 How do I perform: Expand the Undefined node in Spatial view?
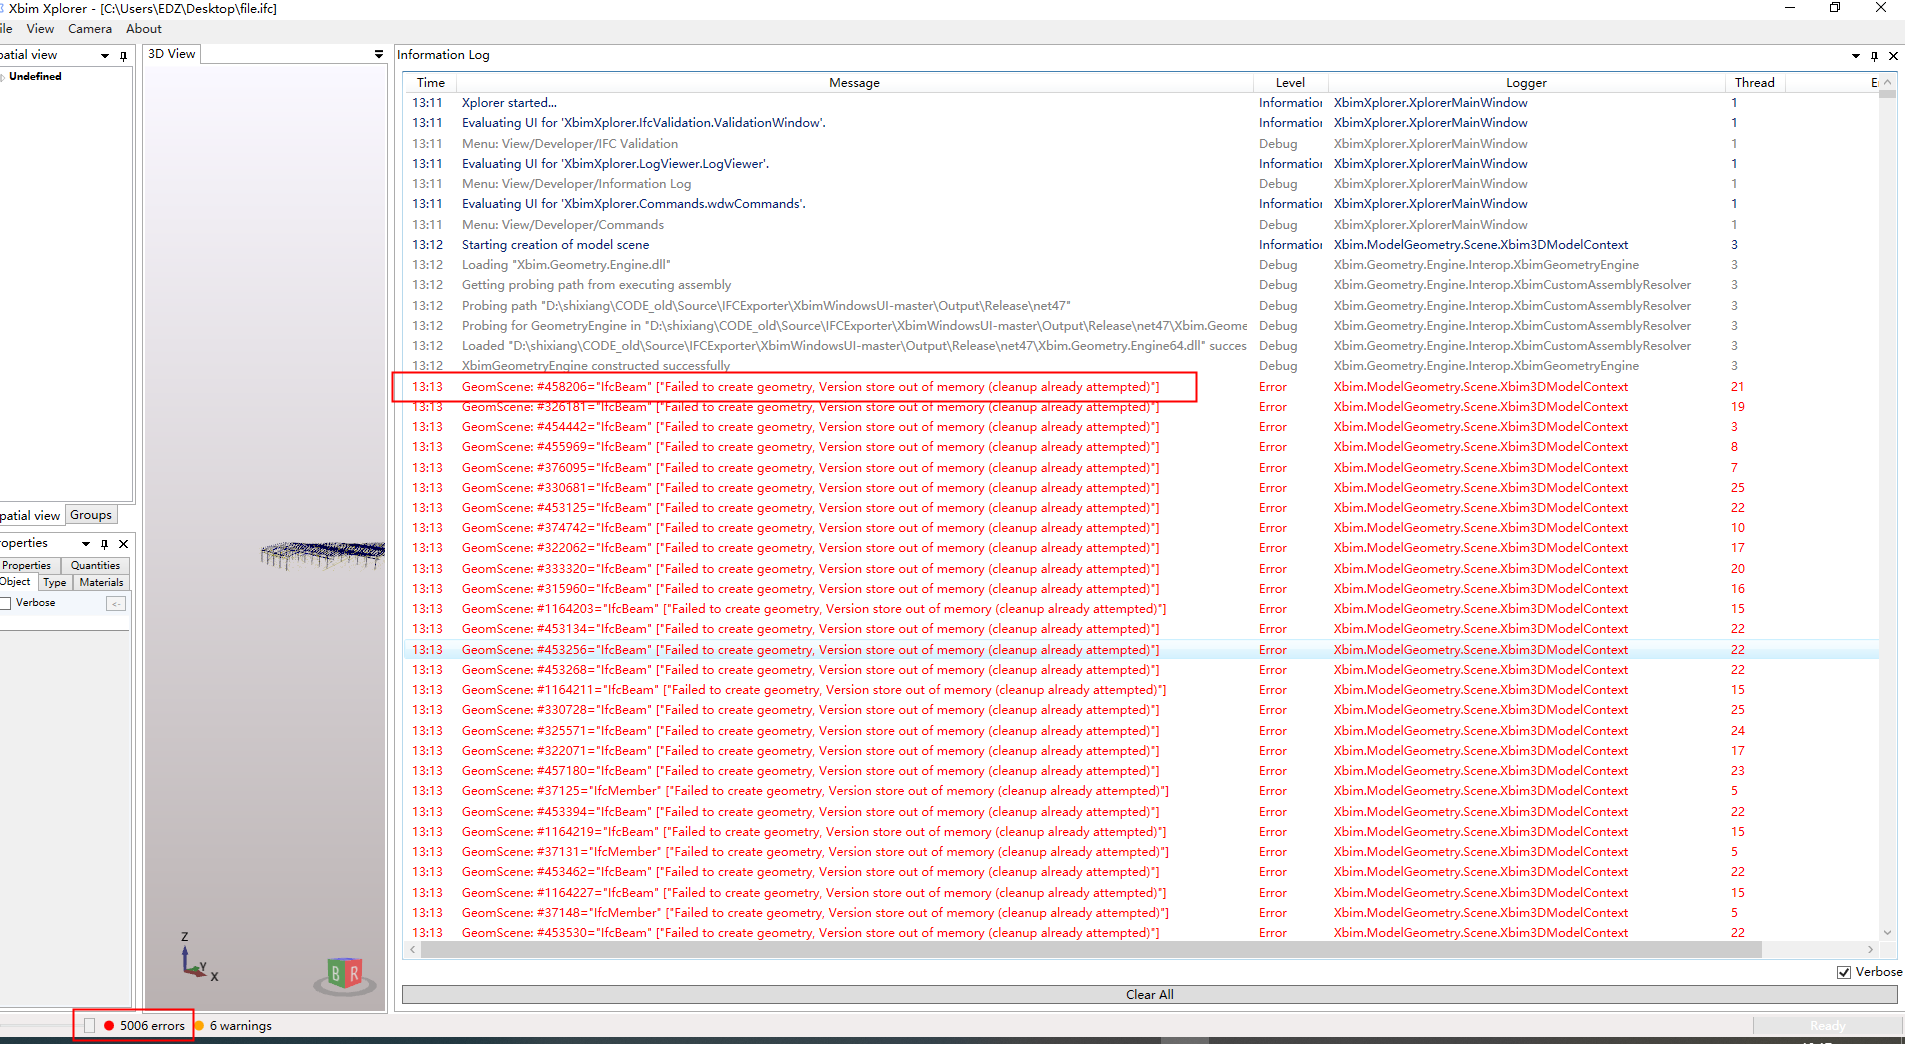(x=3, y=76)
